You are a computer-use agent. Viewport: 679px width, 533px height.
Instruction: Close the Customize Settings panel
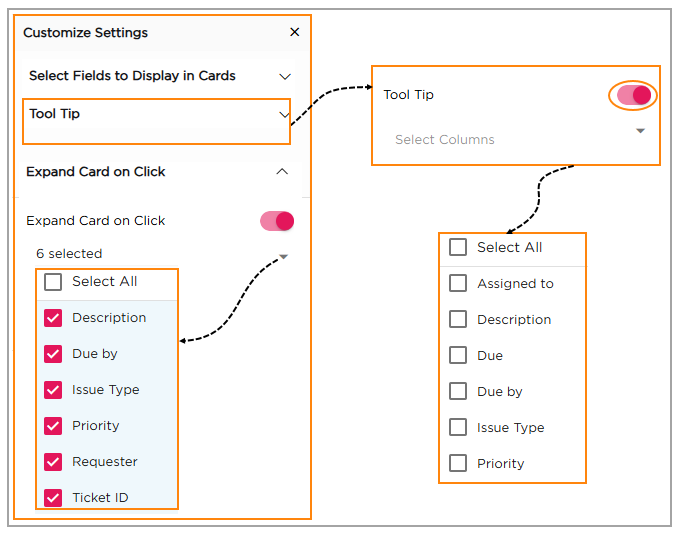click(x=294, y=32)
